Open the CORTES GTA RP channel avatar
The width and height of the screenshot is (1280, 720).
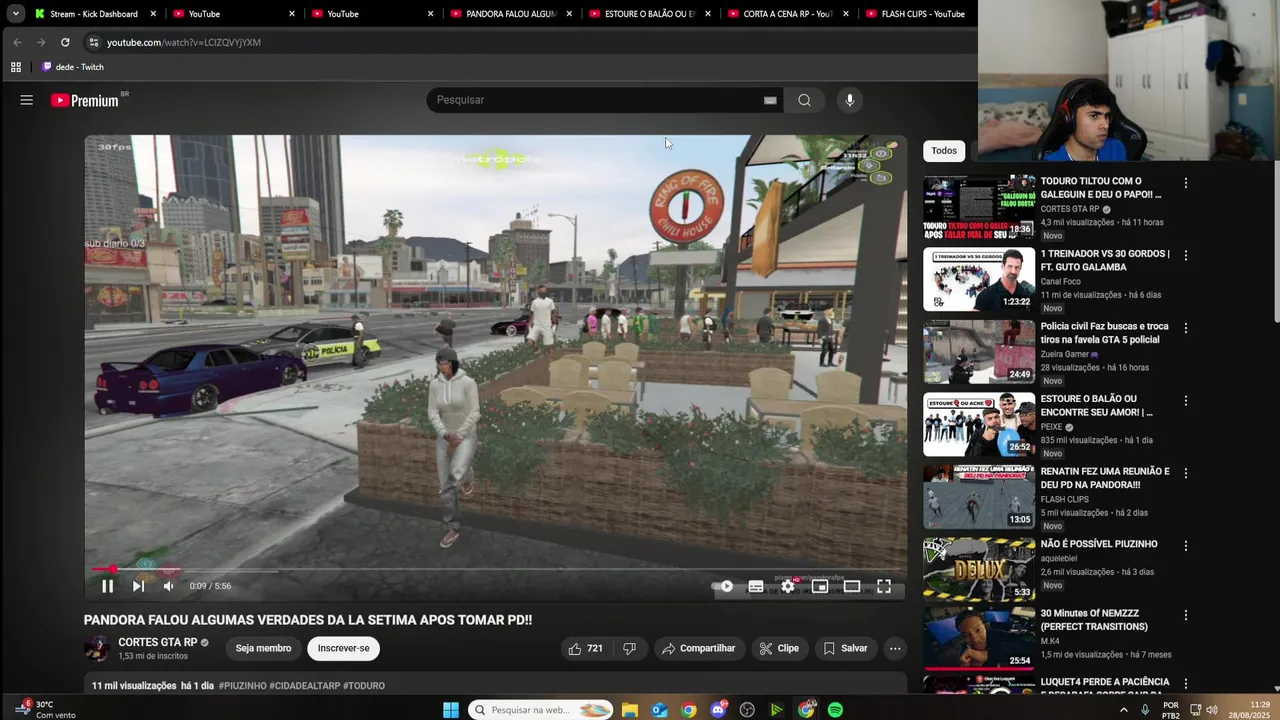click(x=97, y=648)
